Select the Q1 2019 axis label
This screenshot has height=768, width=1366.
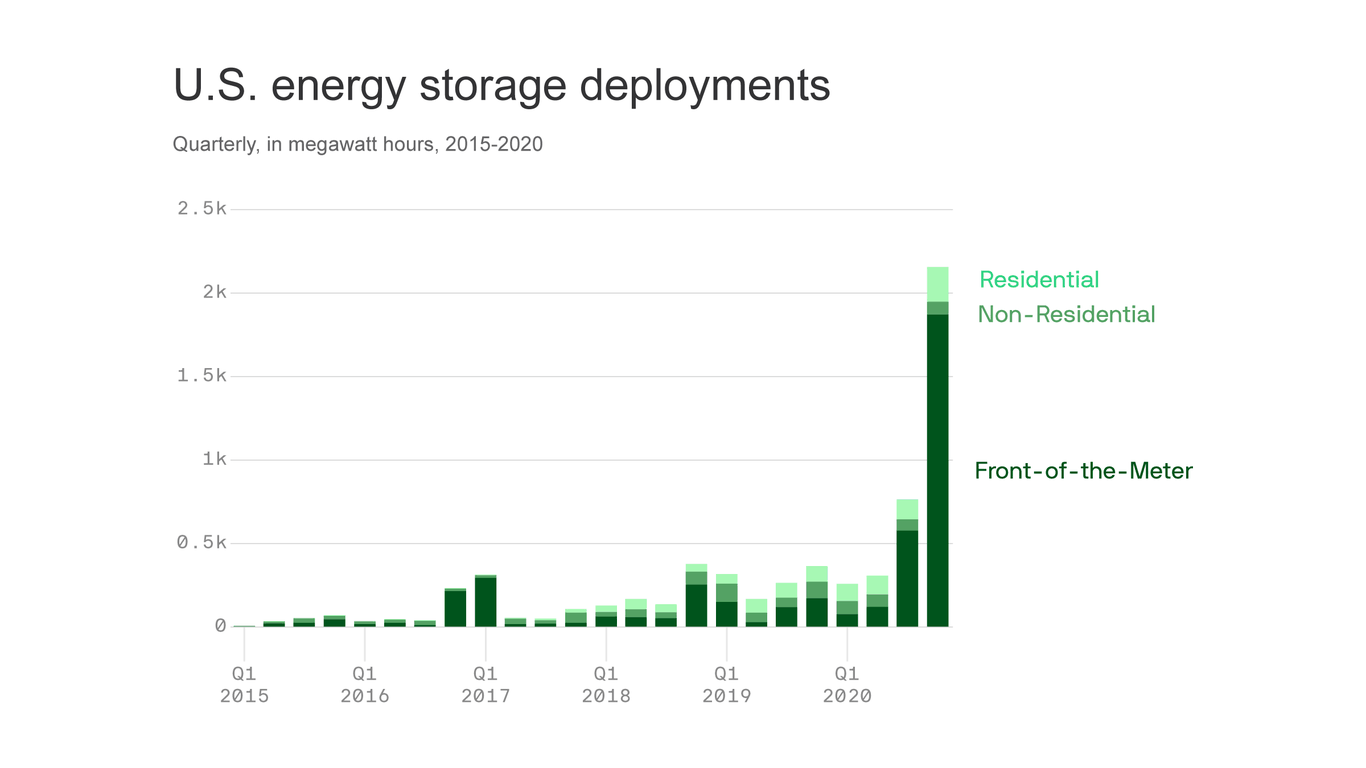(727, 685)
